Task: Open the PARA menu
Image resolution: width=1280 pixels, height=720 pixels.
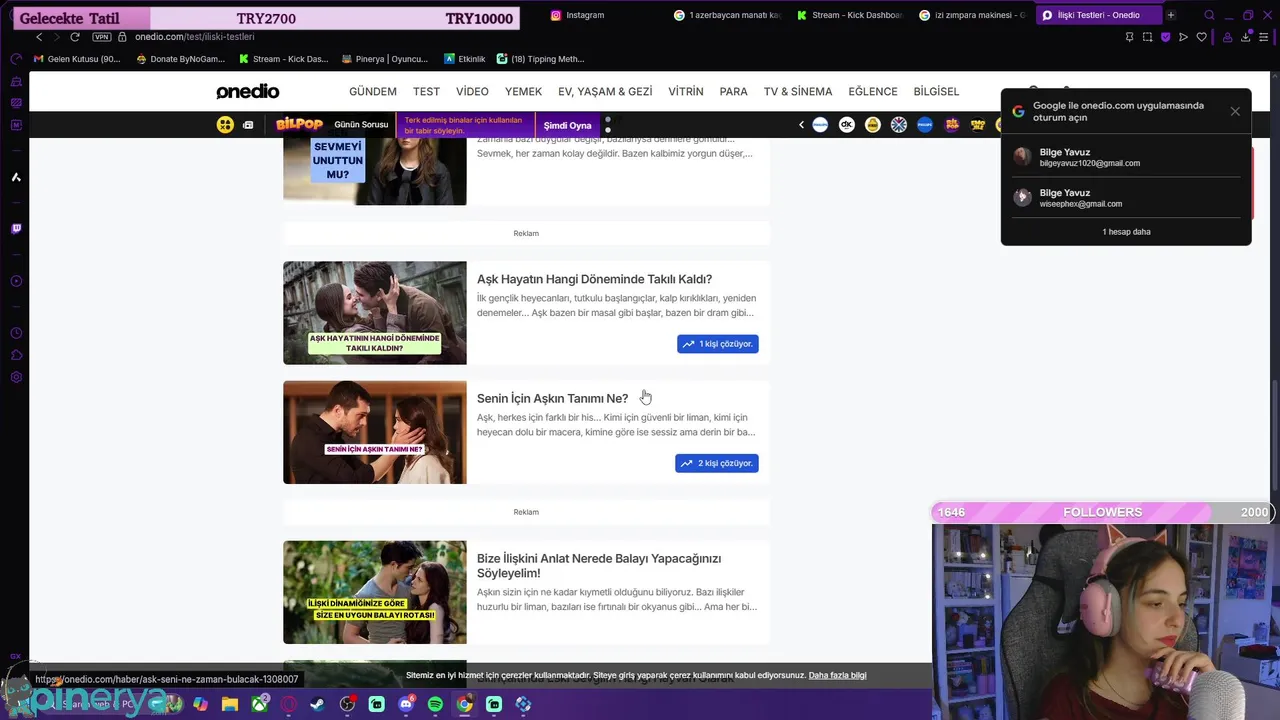Action: [733, 91]
